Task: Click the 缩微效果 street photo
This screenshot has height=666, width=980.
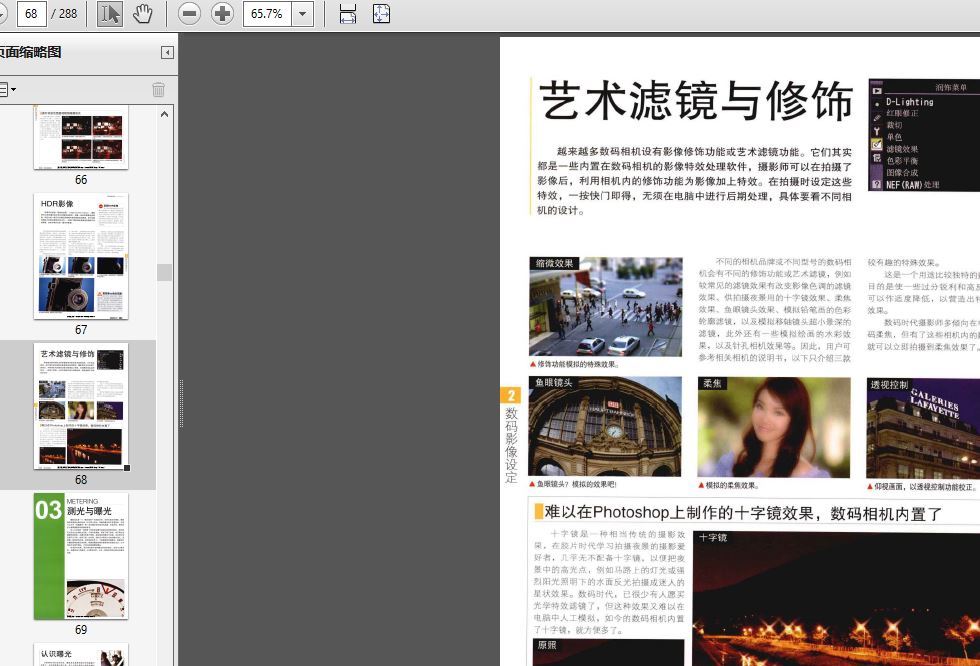Action: pyautogui.click(x=606, y=307)
